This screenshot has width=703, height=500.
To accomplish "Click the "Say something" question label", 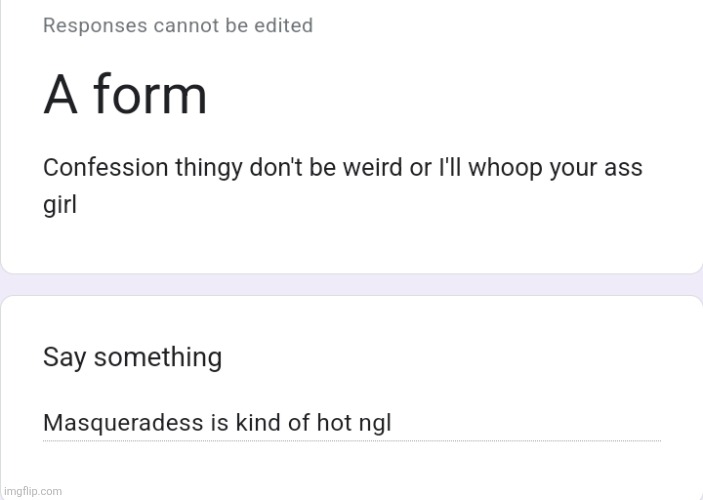I will pyautogui.click(x=132, y=357).
